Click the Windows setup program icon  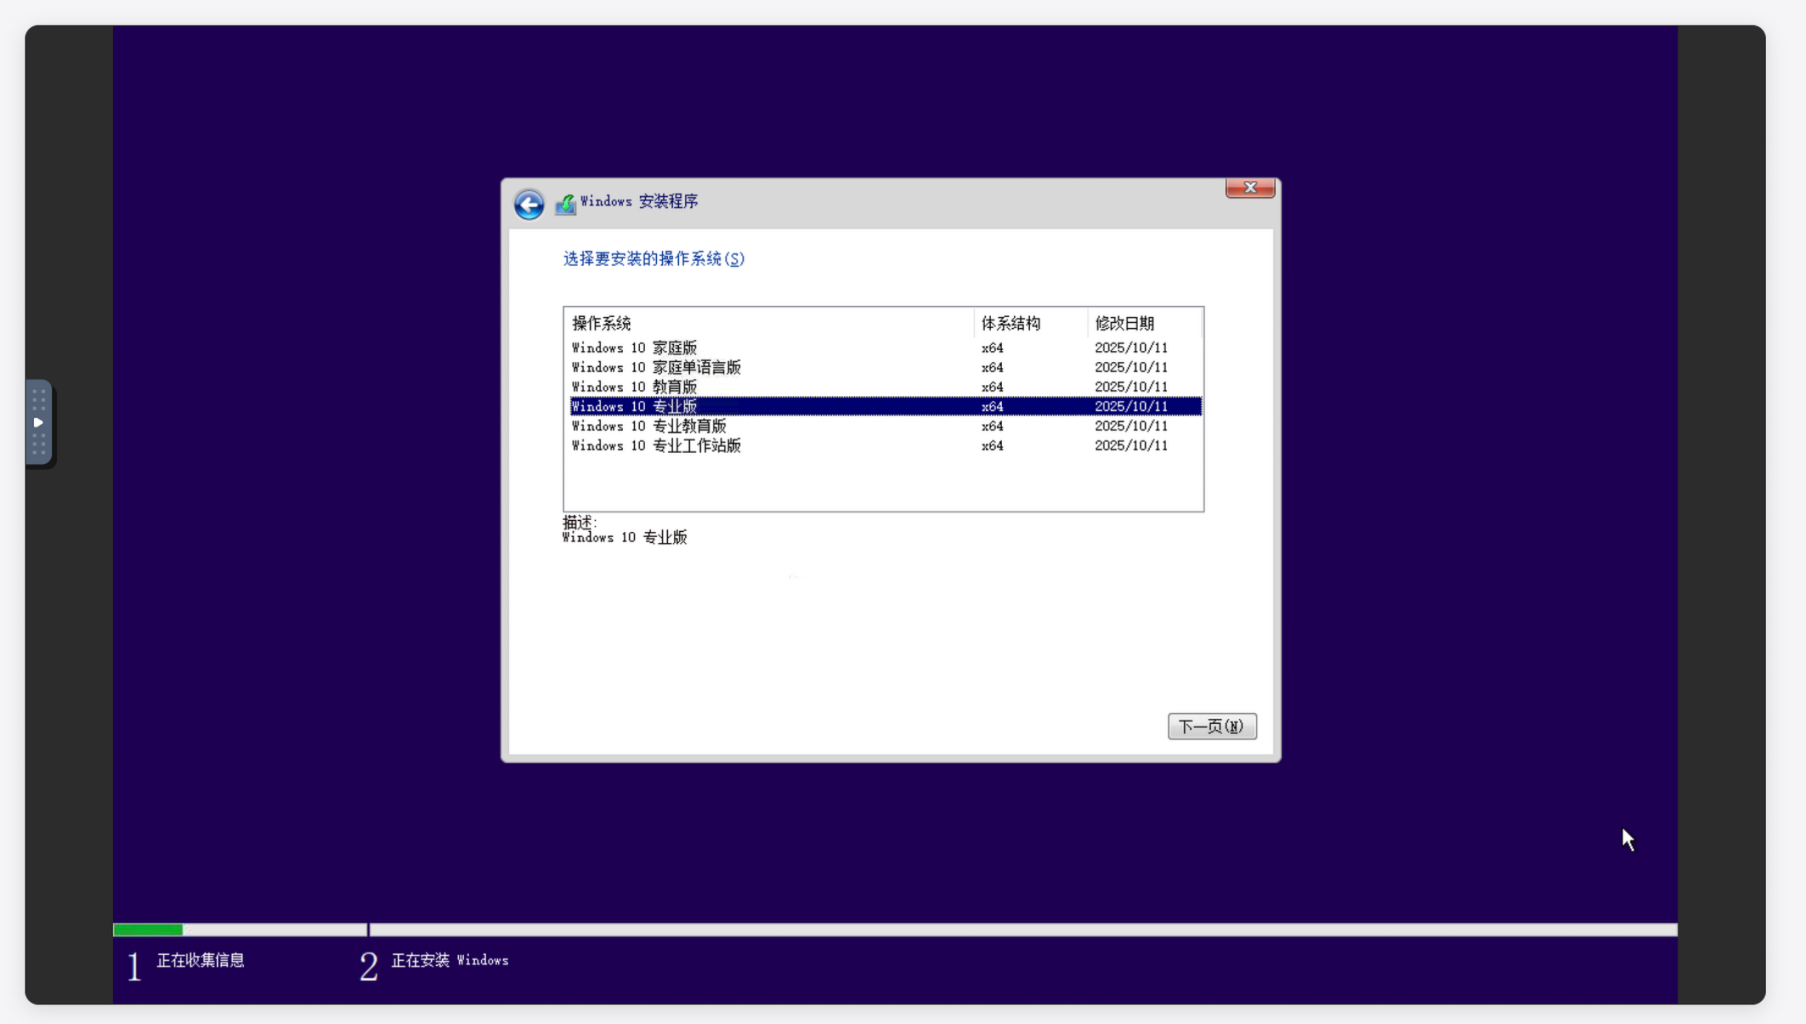point(566,203)
